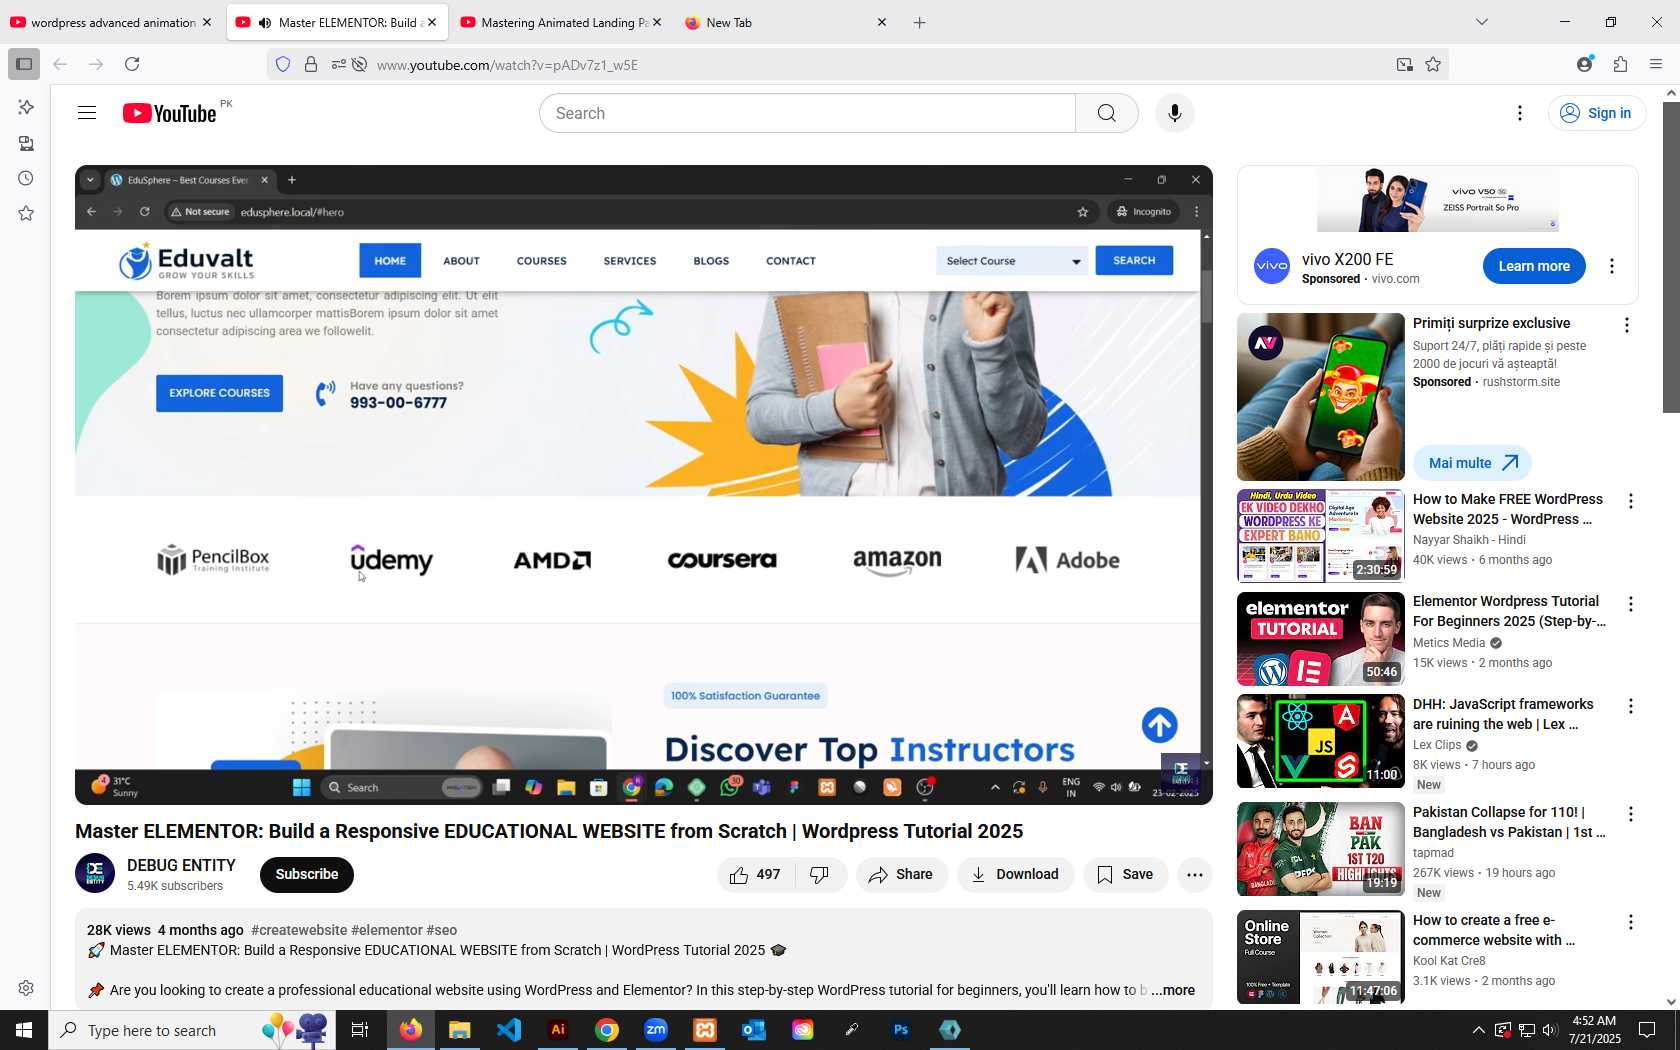Click the Share button
Image resolution: width=1680 pixels, height=1050 pixels.
click(901, 874)
